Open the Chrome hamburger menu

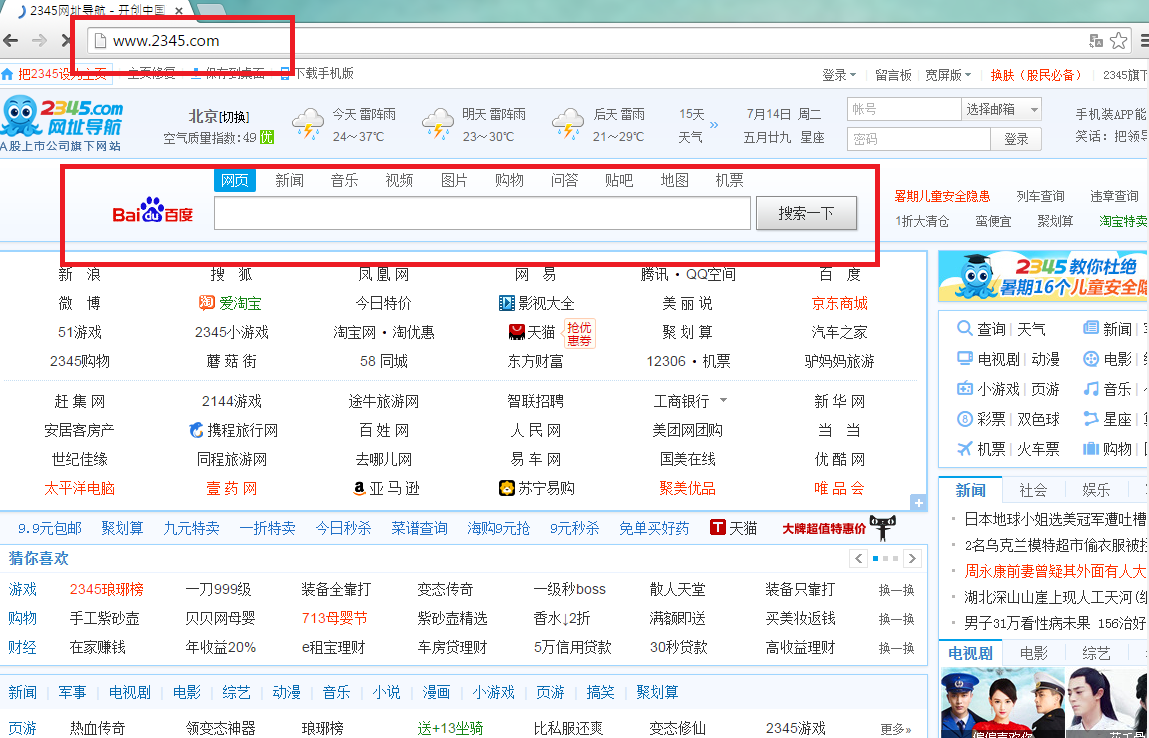point(1143,41)
